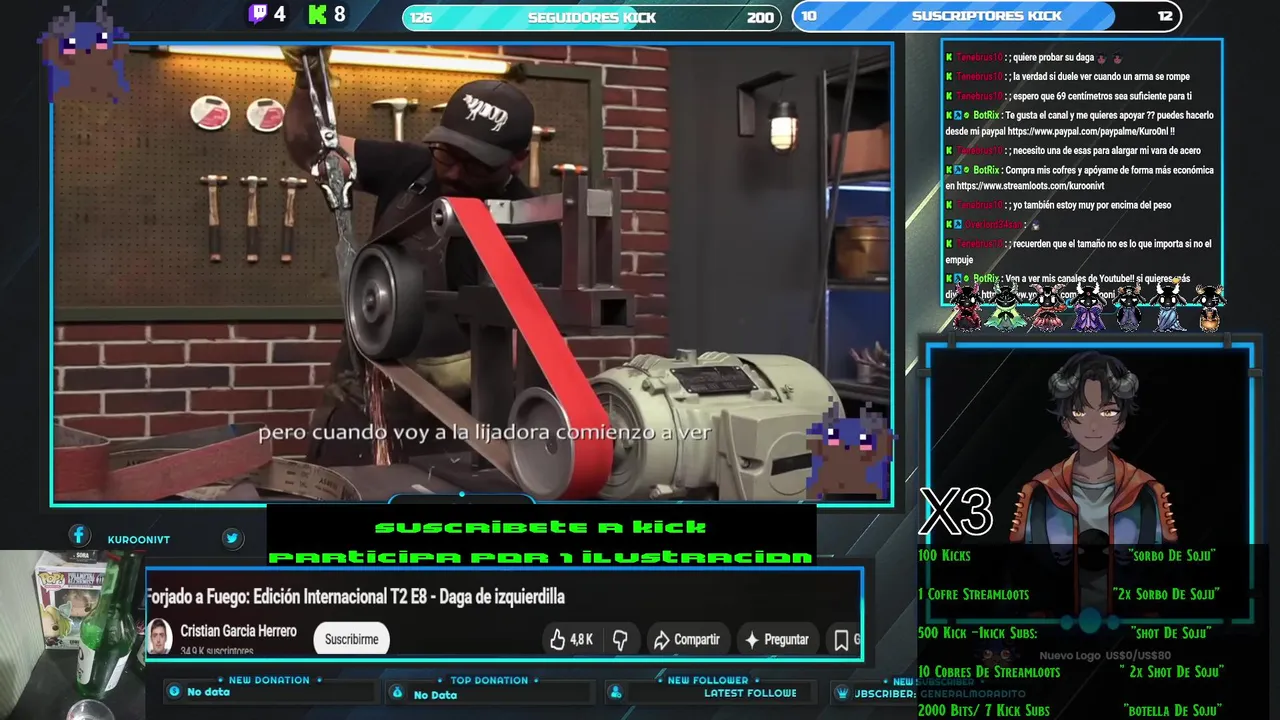1280x720 pixels.
Task: Click the purple Twitch viewer count icon
Action: [x=258, y=14]
